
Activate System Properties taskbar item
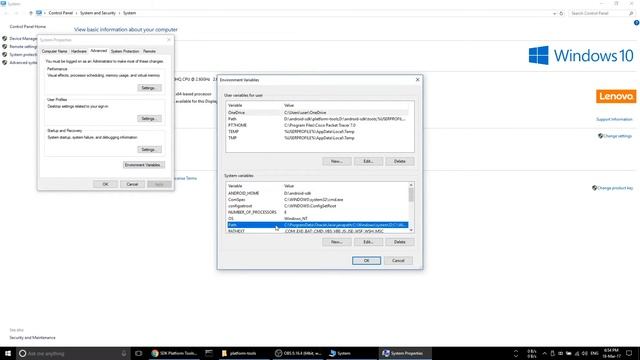click(405, 353)
